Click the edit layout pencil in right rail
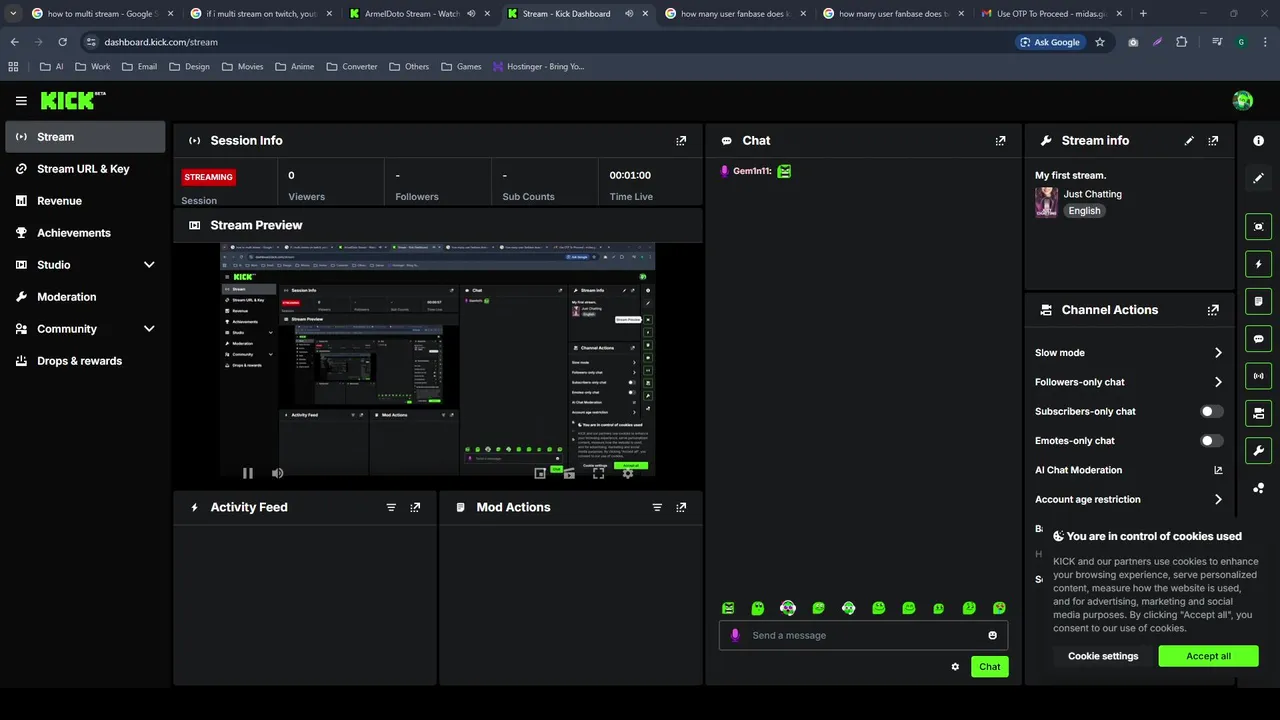The width and height of the screenshot is (1280, 720). tap(1259, 178)
